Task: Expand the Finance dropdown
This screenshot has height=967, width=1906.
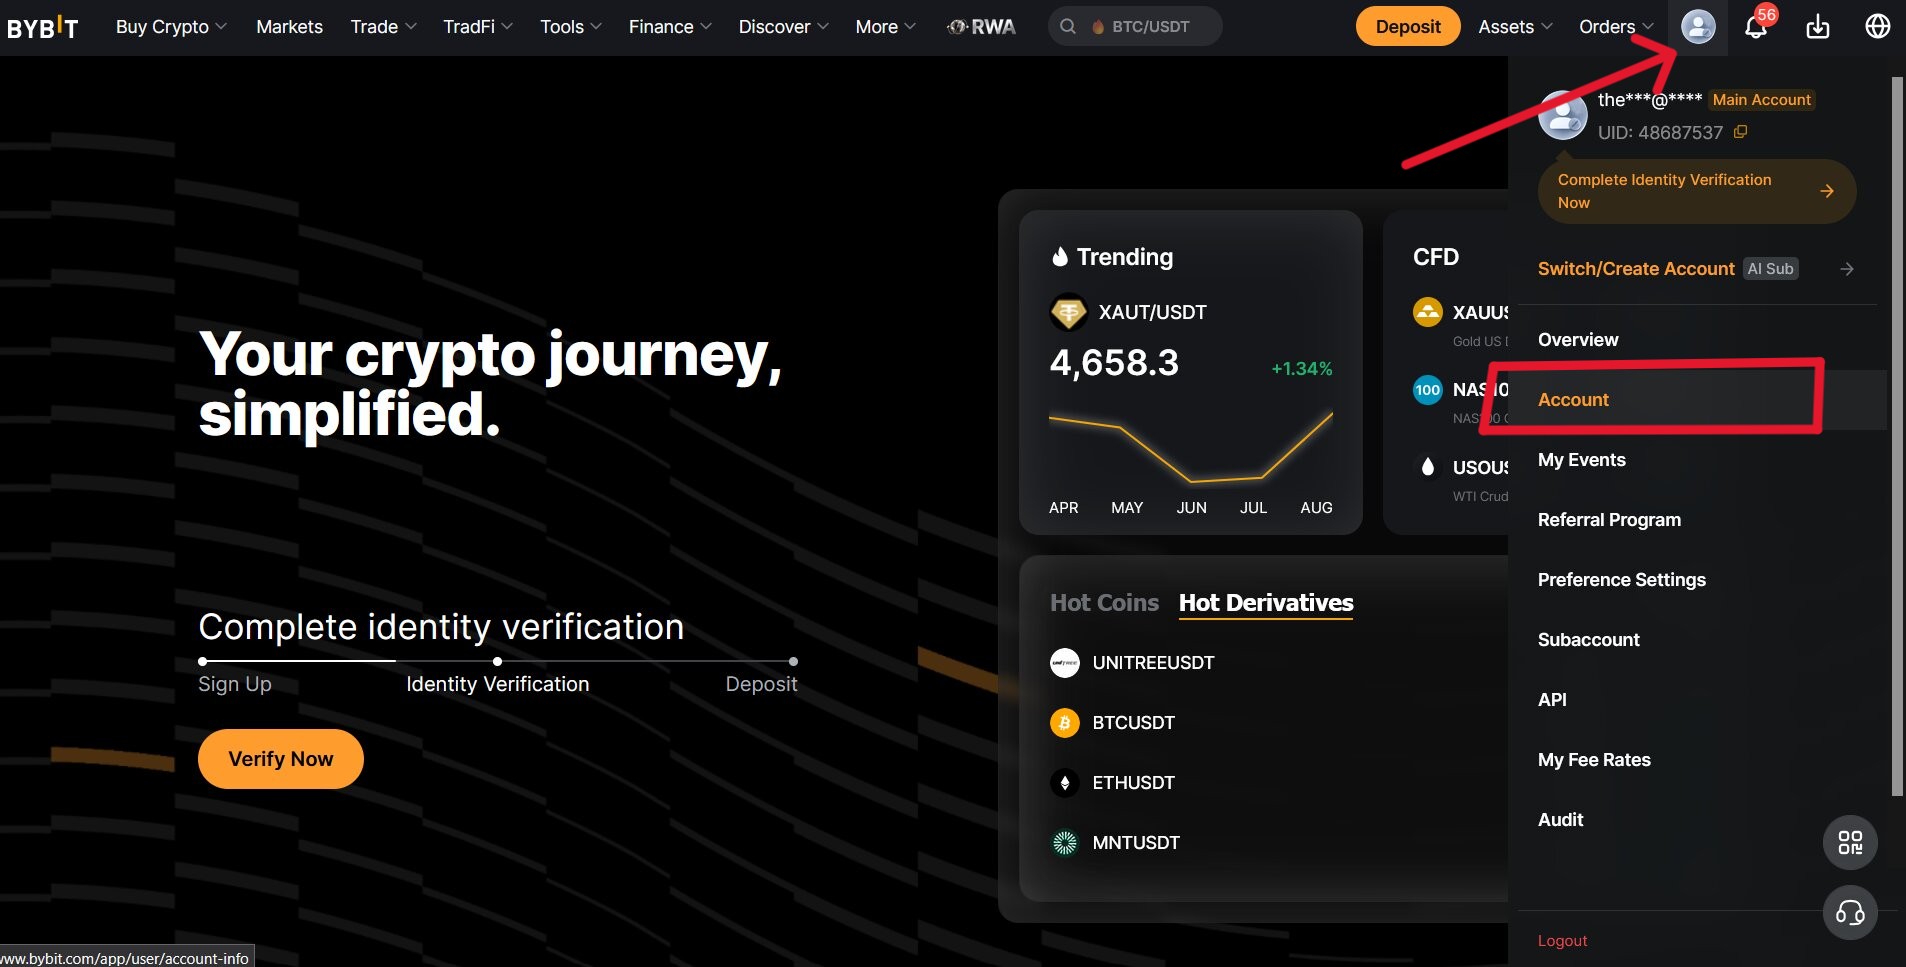Action: (x=670, y=27)
